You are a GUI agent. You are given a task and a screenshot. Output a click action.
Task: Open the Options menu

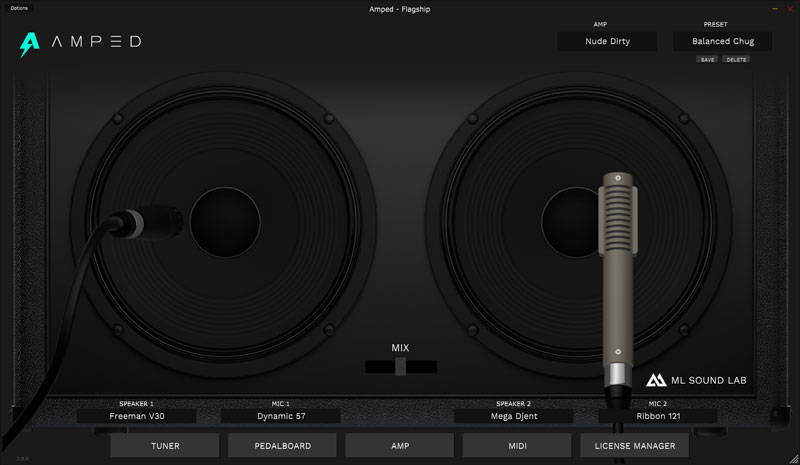click(19, 8)
